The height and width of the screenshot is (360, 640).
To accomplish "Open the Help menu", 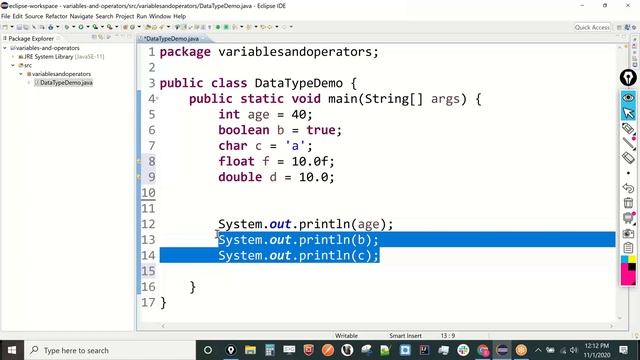I will tap(180, 16).
